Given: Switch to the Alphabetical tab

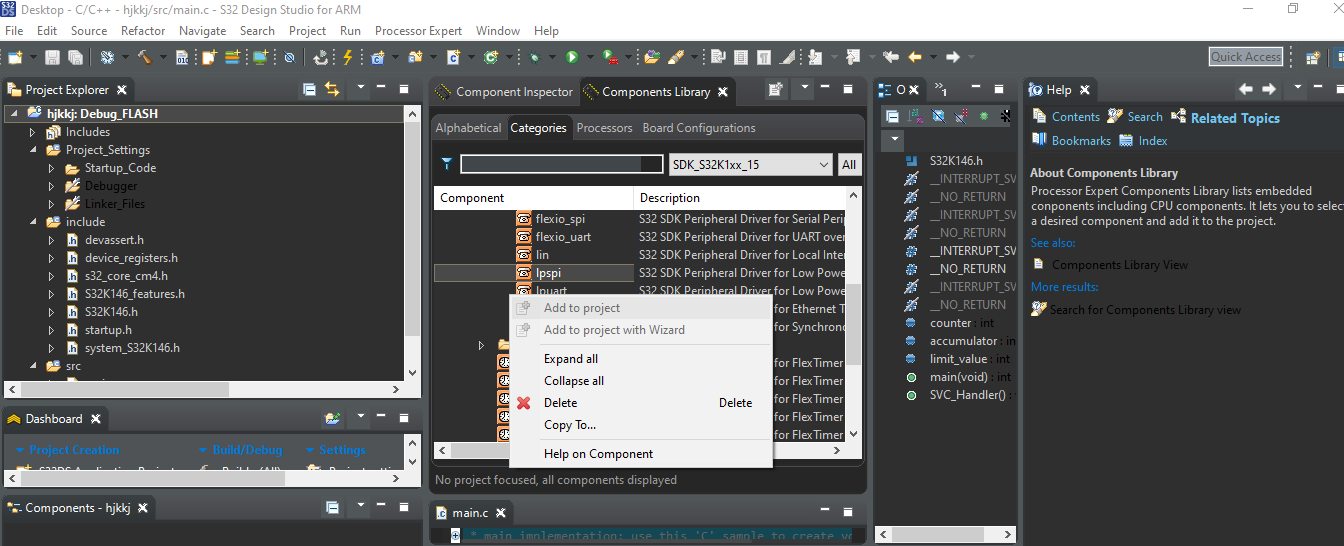Looking at the screenshot, I should tap(468, 128).
